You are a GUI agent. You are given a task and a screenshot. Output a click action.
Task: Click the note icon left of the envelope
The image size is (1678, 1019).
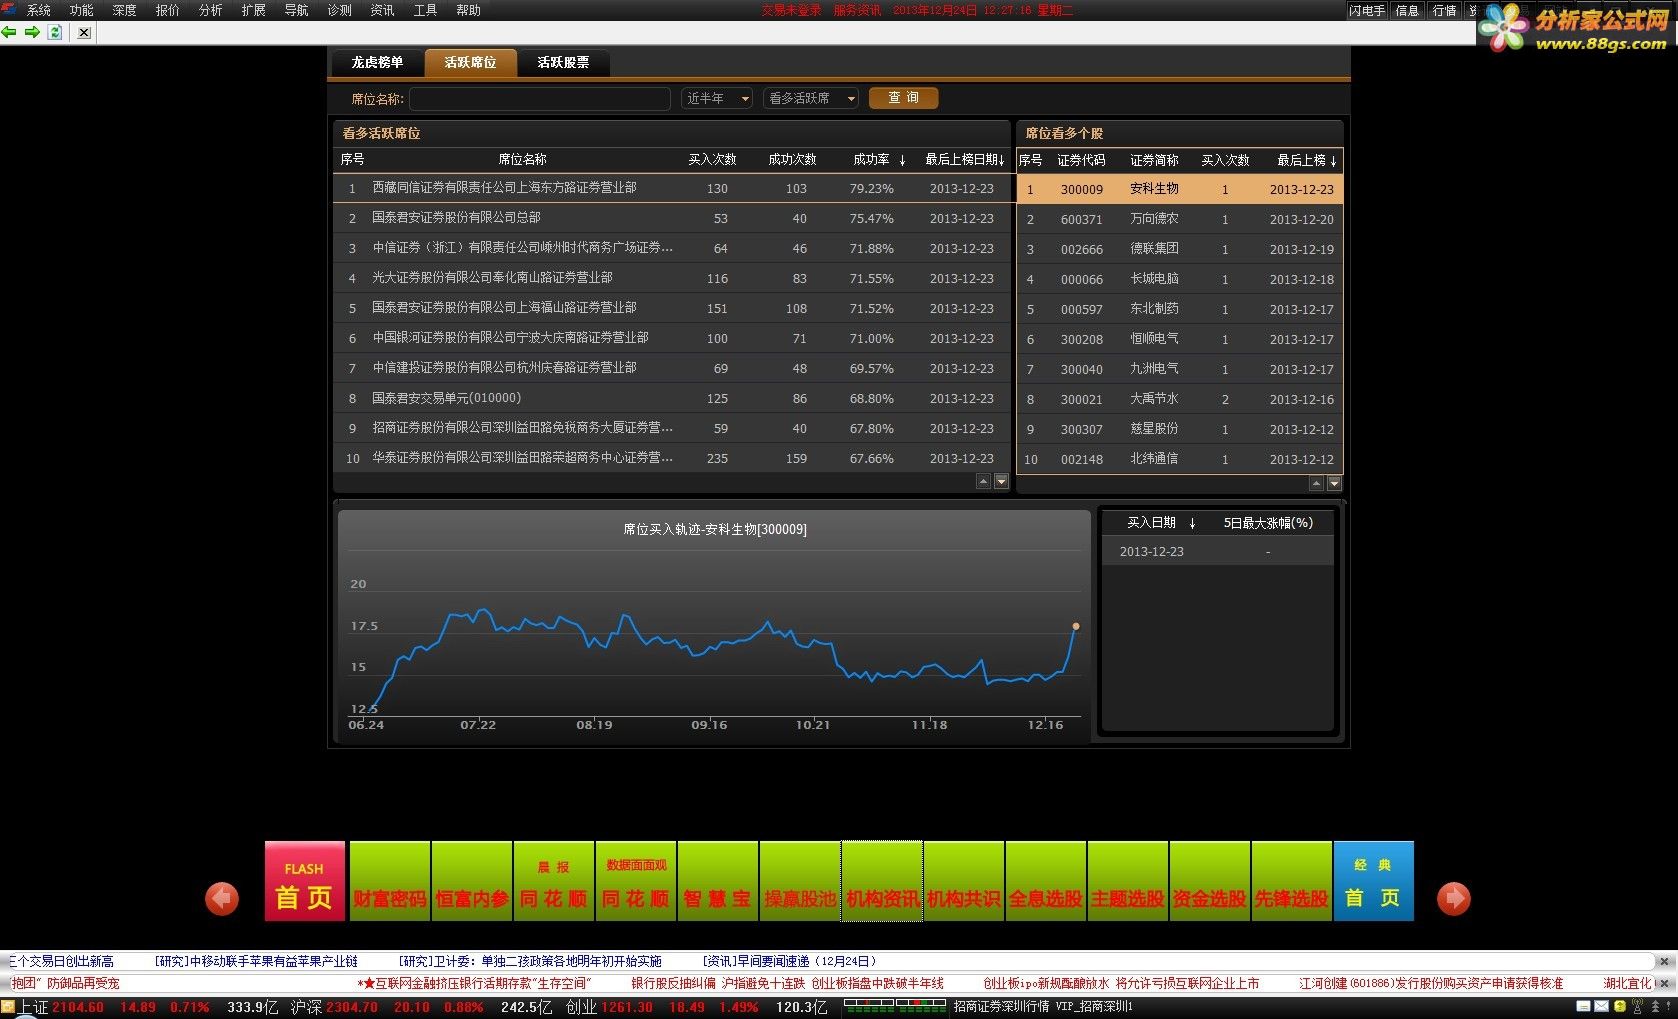(1584, 1007)
